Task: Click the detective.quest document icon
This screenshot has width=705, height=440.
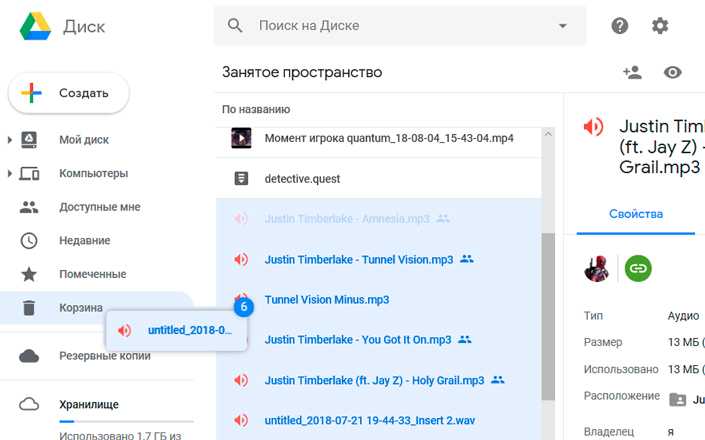Action: click(241, 178)
